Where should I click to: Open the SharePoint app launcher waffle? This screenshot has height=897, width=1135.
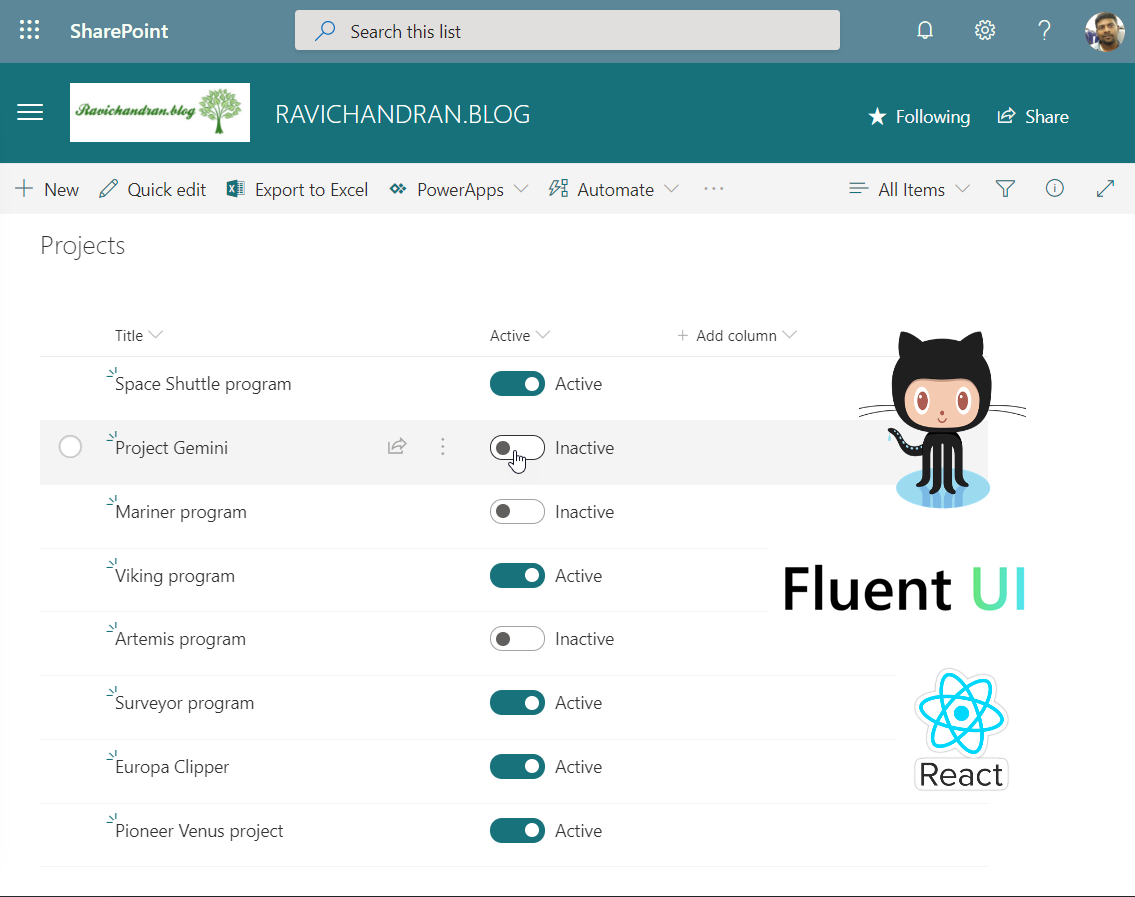click(x=30, y=31)
